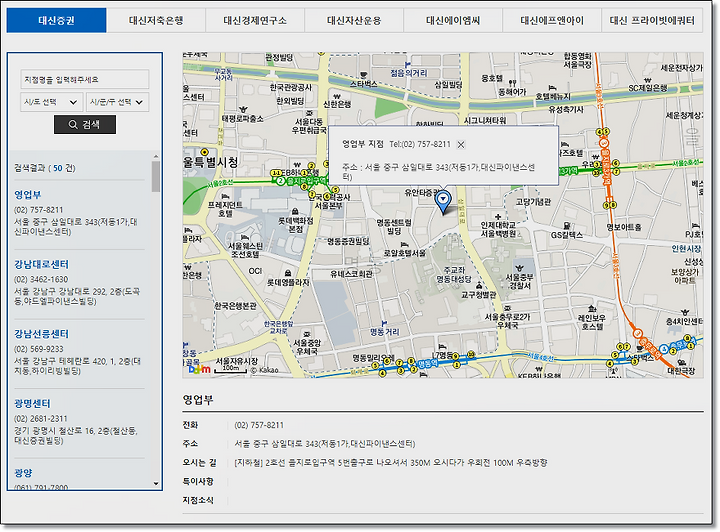This screenshot has height=532, width=720.
Task: Open 강남선릉센터 branch result
Action: 41,334
